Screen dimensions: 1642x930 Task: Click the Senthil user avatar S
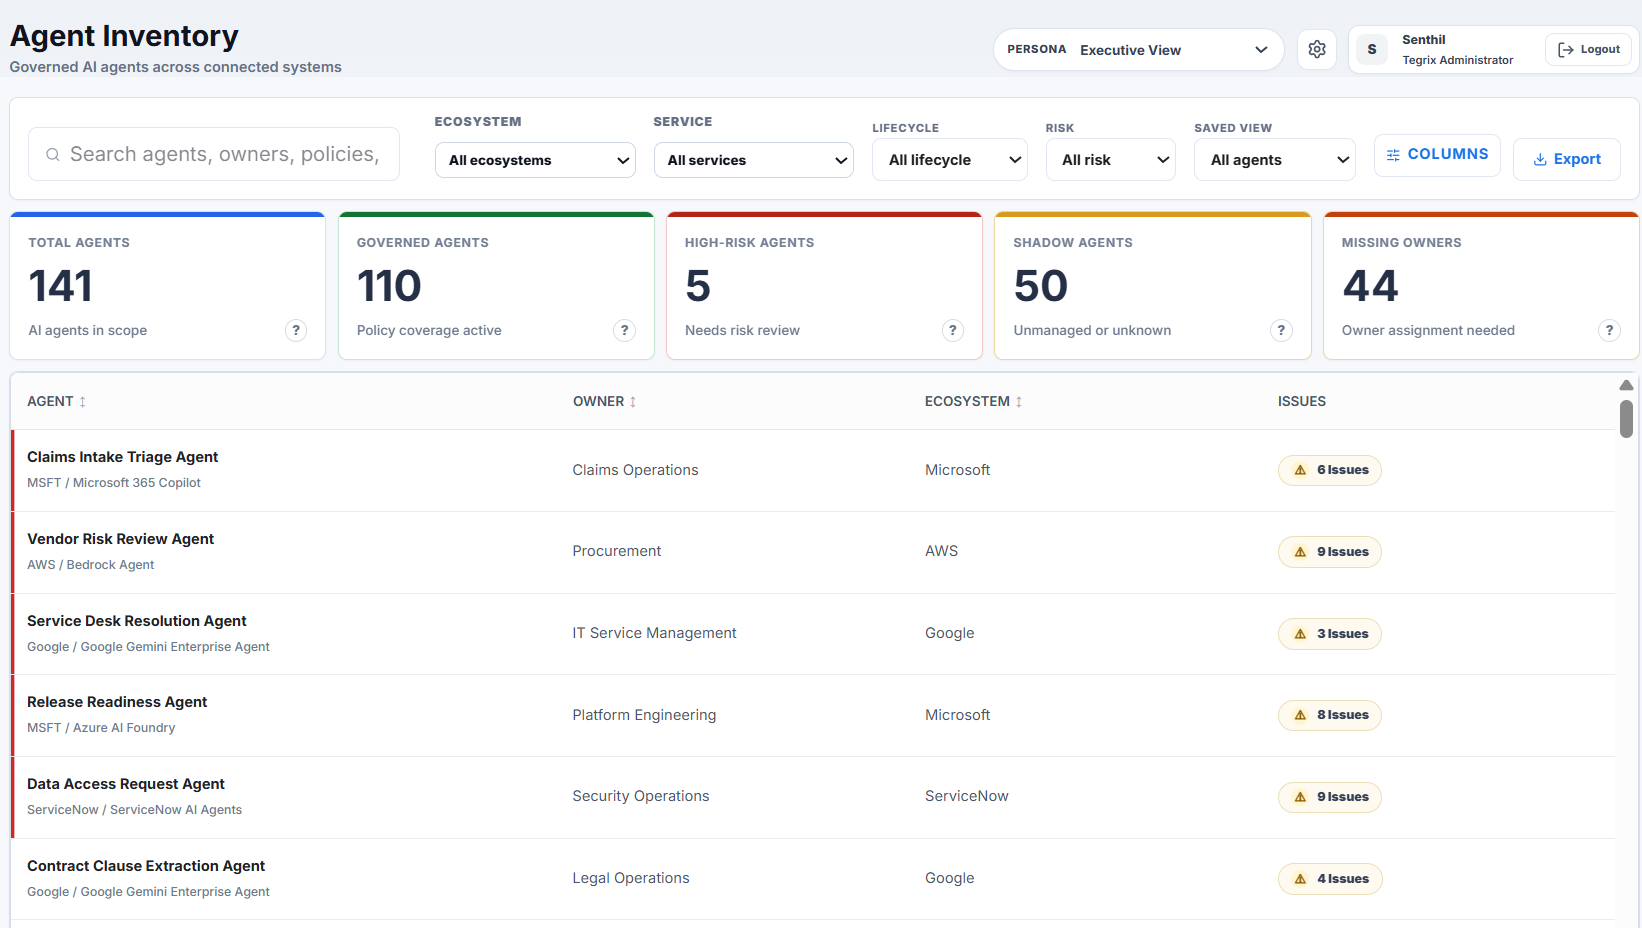[1372, 49]
